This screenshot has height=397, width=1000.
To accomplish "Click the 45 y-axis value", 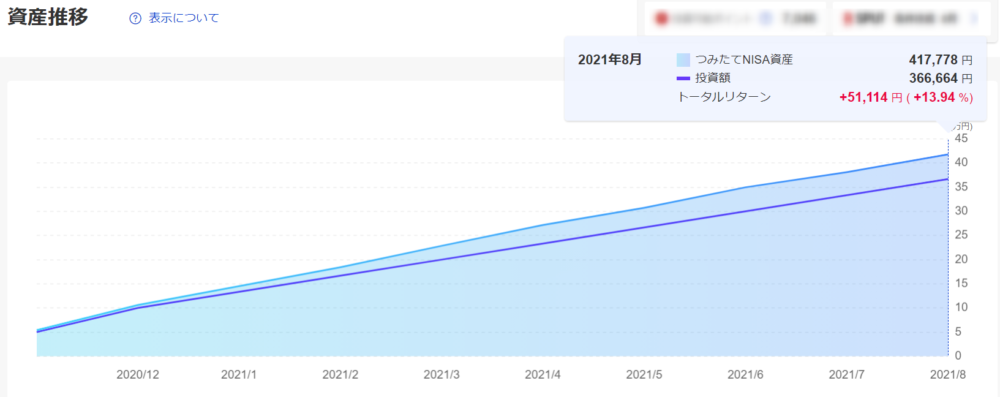I will coord(961,139).
